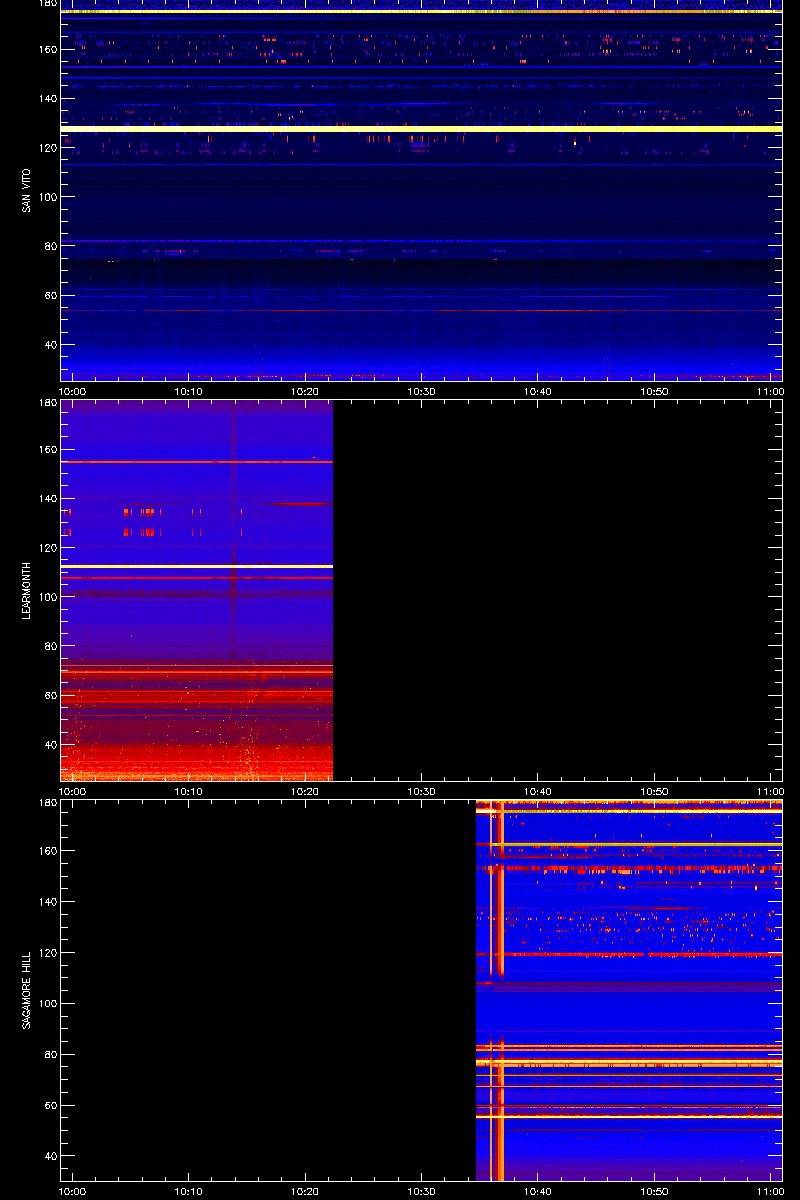Click 10:30 label under Learmonth panel
Viewport: 800px width, 1200px height.
tap(422, 791)
